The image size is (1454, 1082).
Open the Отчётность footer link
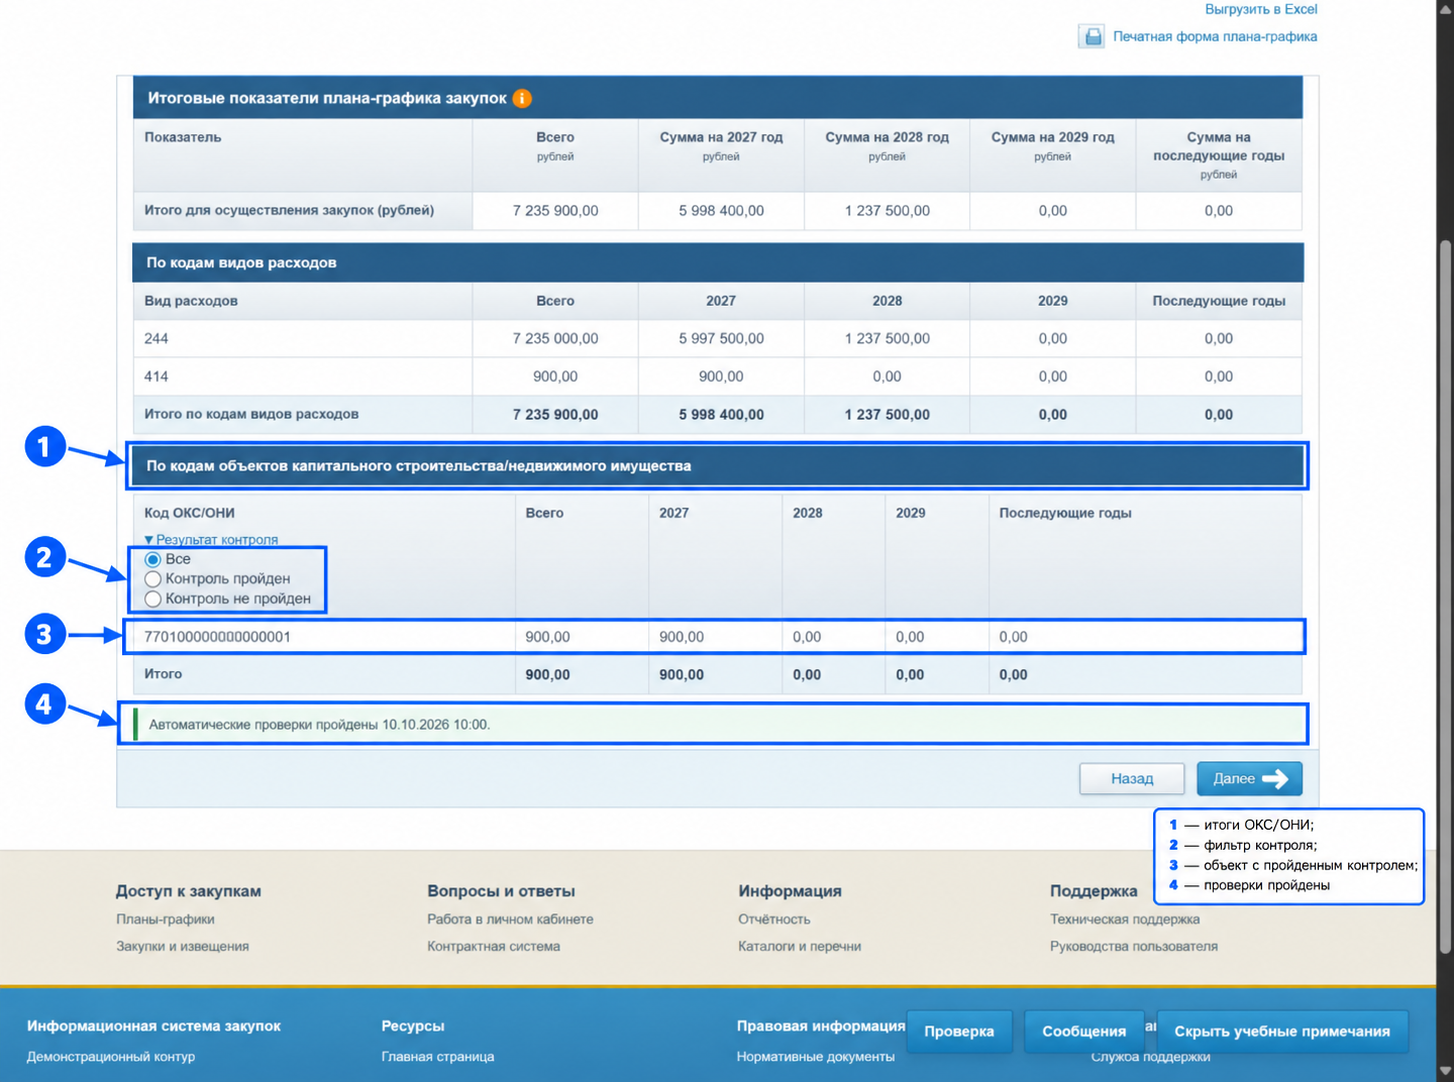(x=774, y=919)
